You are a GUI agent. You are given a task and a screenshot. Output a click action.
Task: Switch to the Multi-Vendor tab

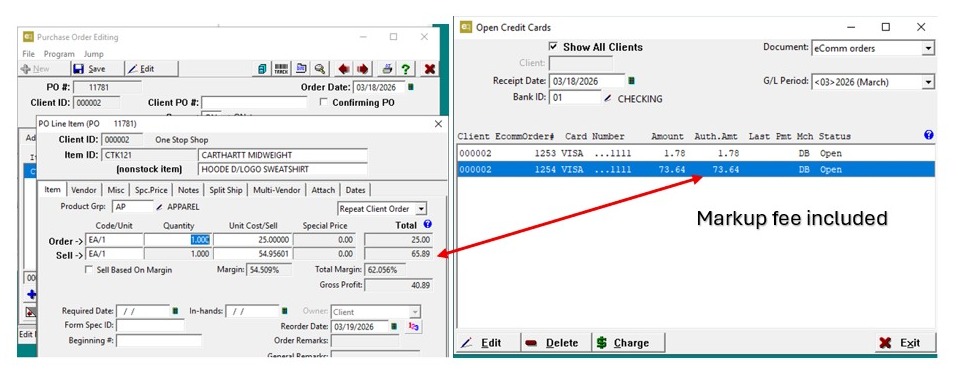click(277, 190)
